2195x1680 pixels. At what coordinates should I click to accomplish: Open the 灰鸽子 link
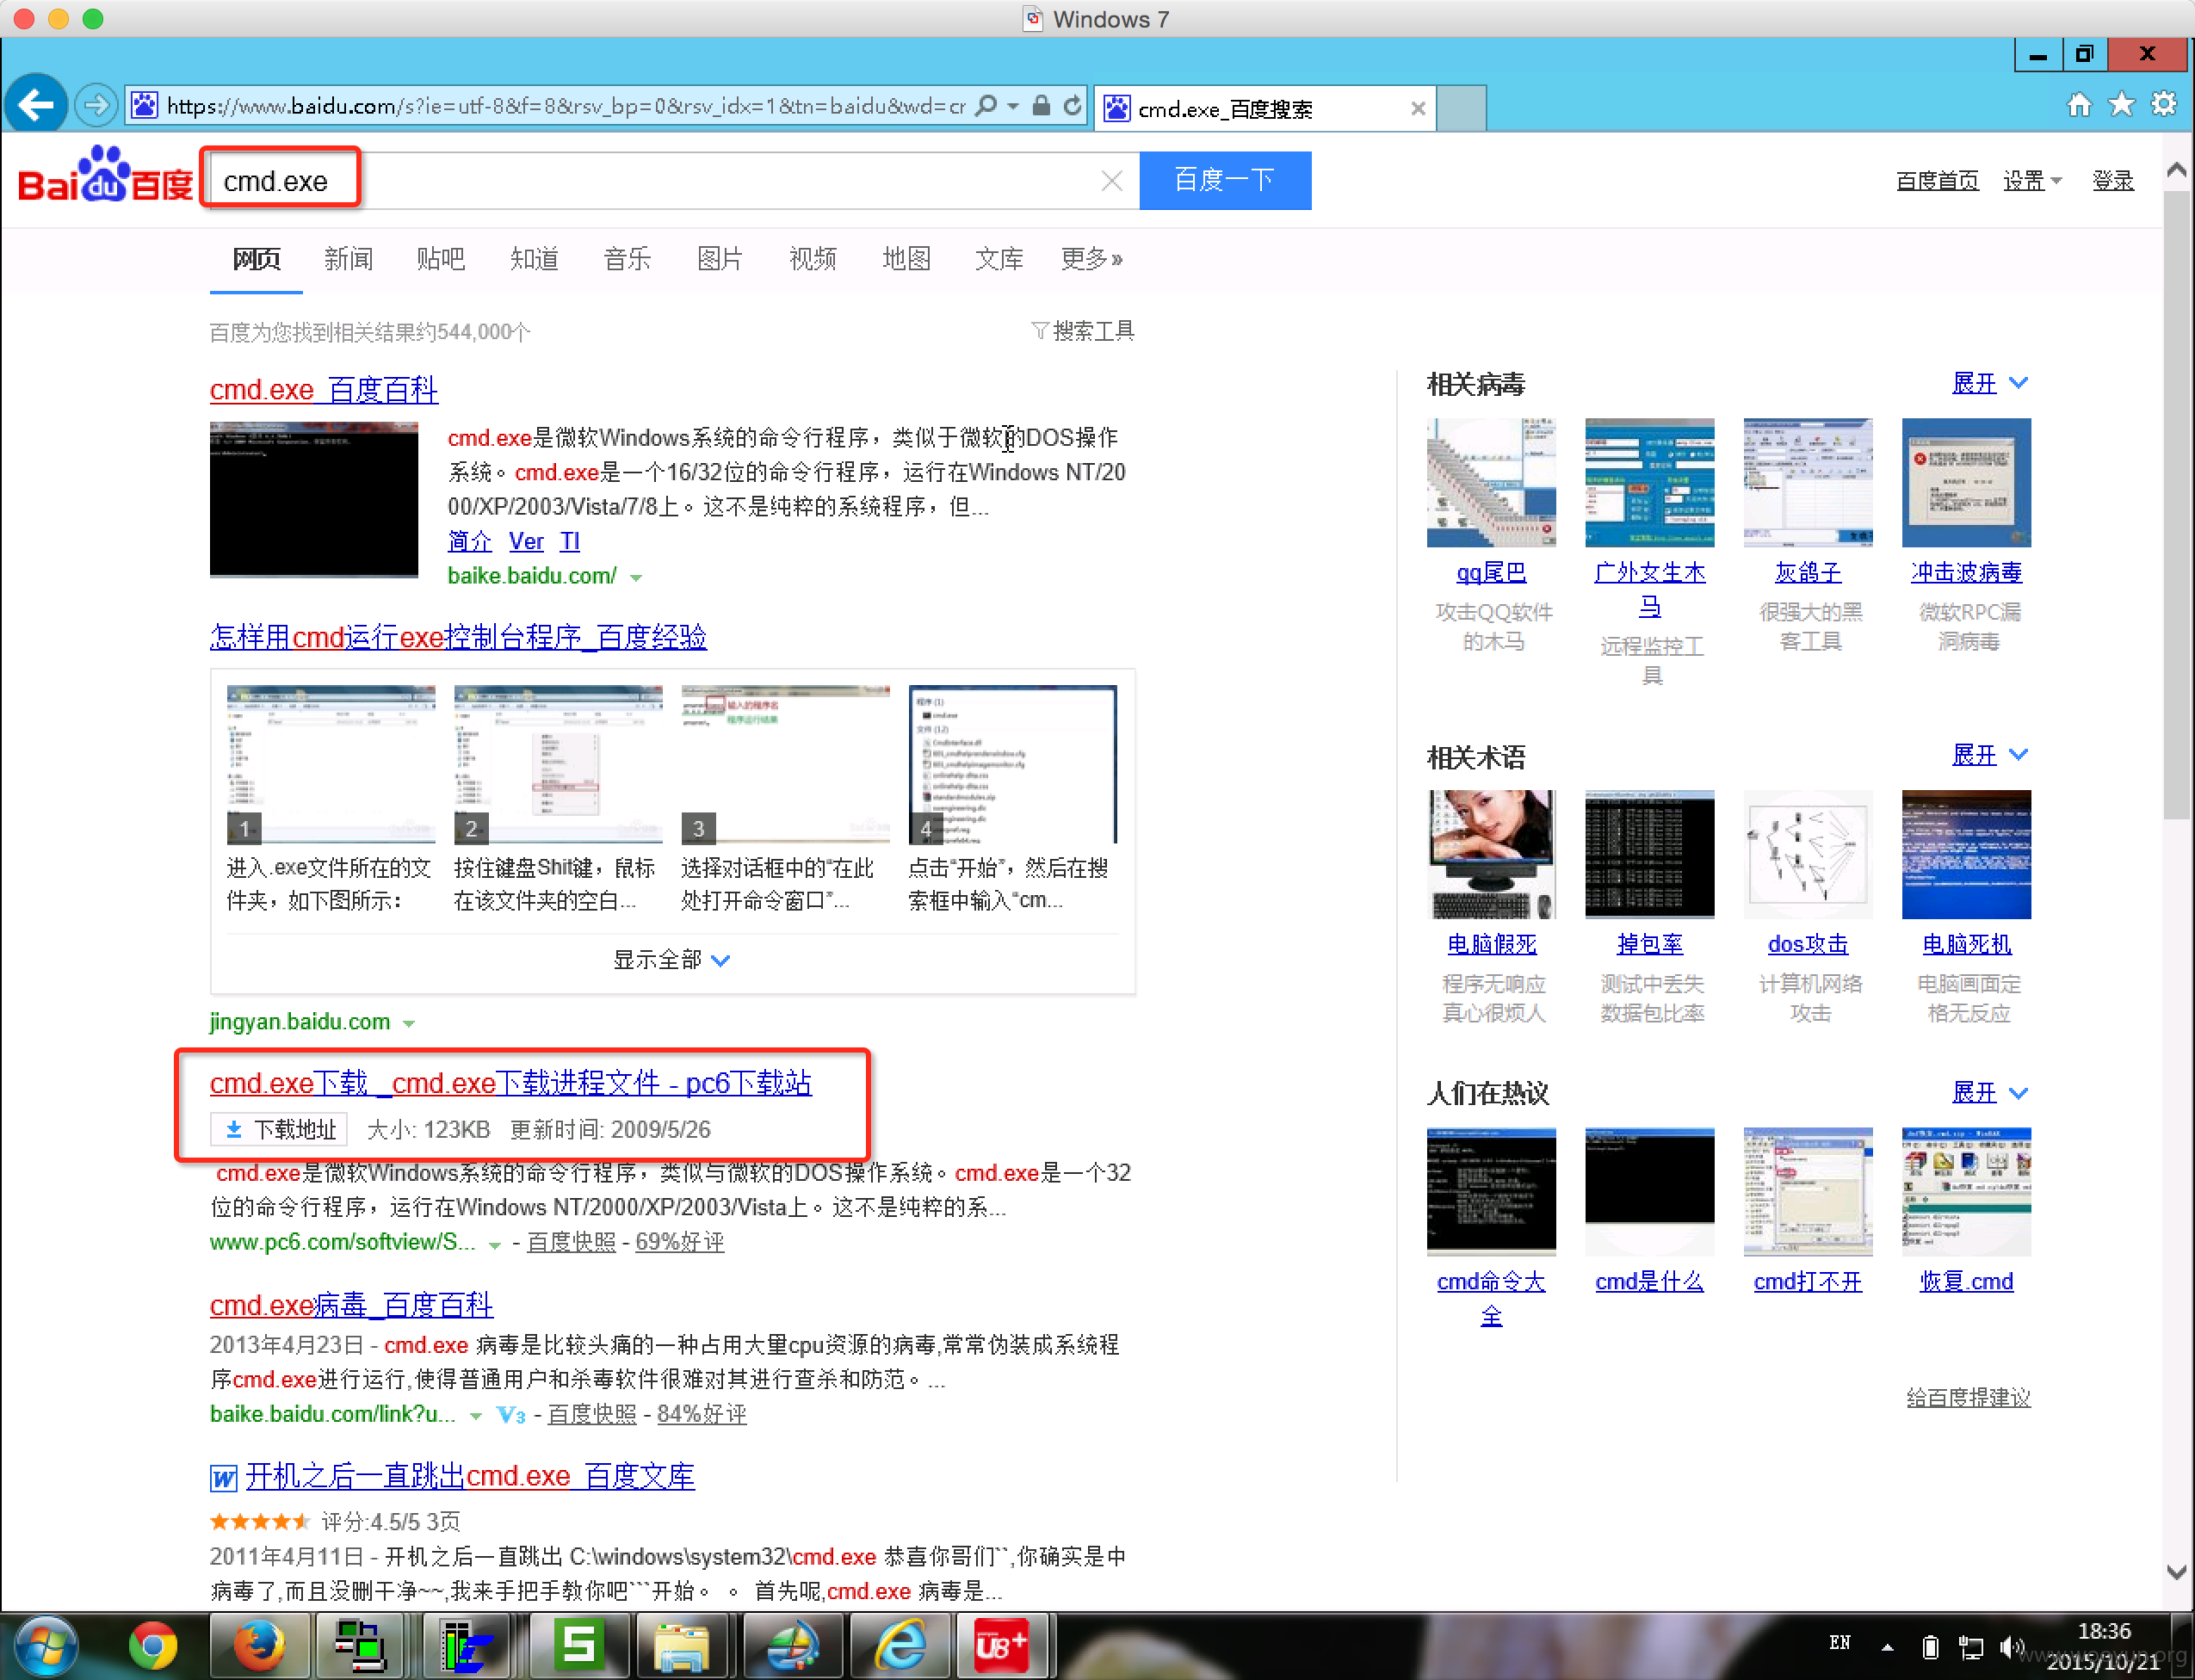pyautogui.click(x=1808, y=572)
